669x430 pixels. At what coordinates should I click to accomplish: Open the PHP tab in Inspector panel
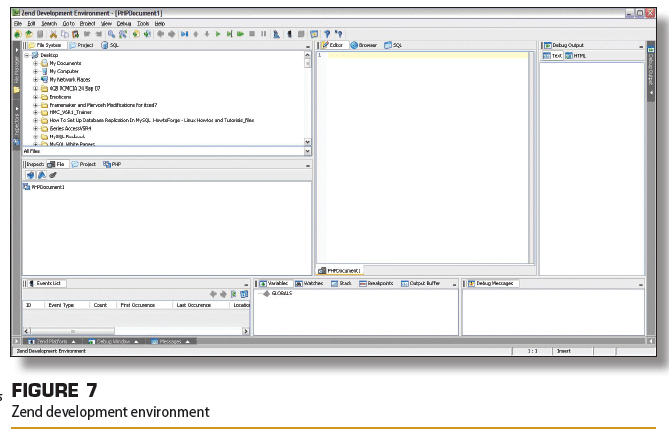click(112, 164)
